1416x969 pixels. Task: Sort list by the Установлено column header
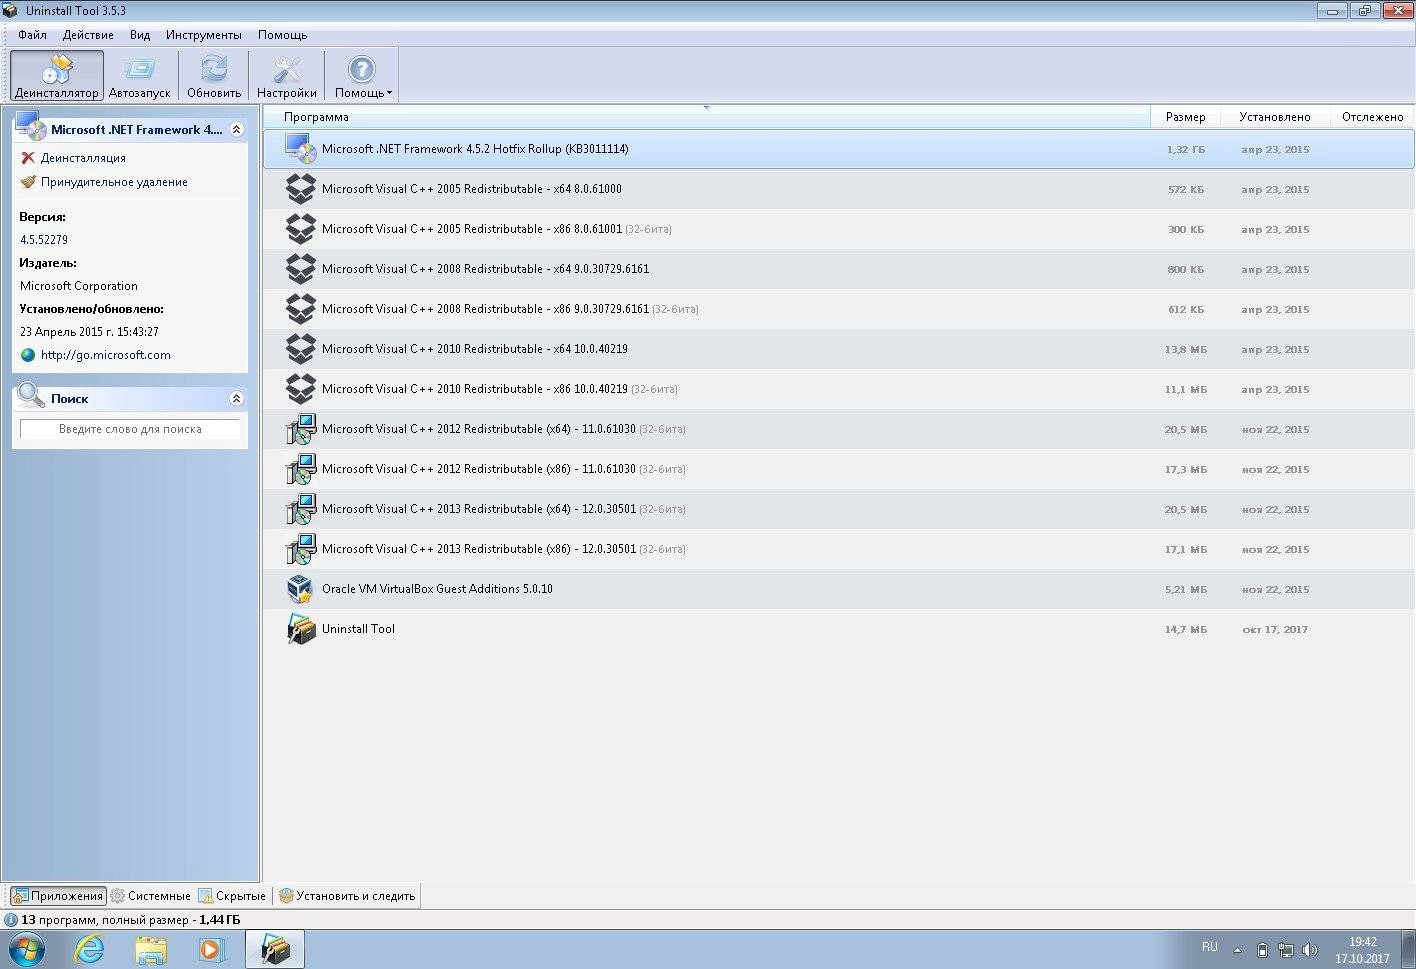(1275, 117)
